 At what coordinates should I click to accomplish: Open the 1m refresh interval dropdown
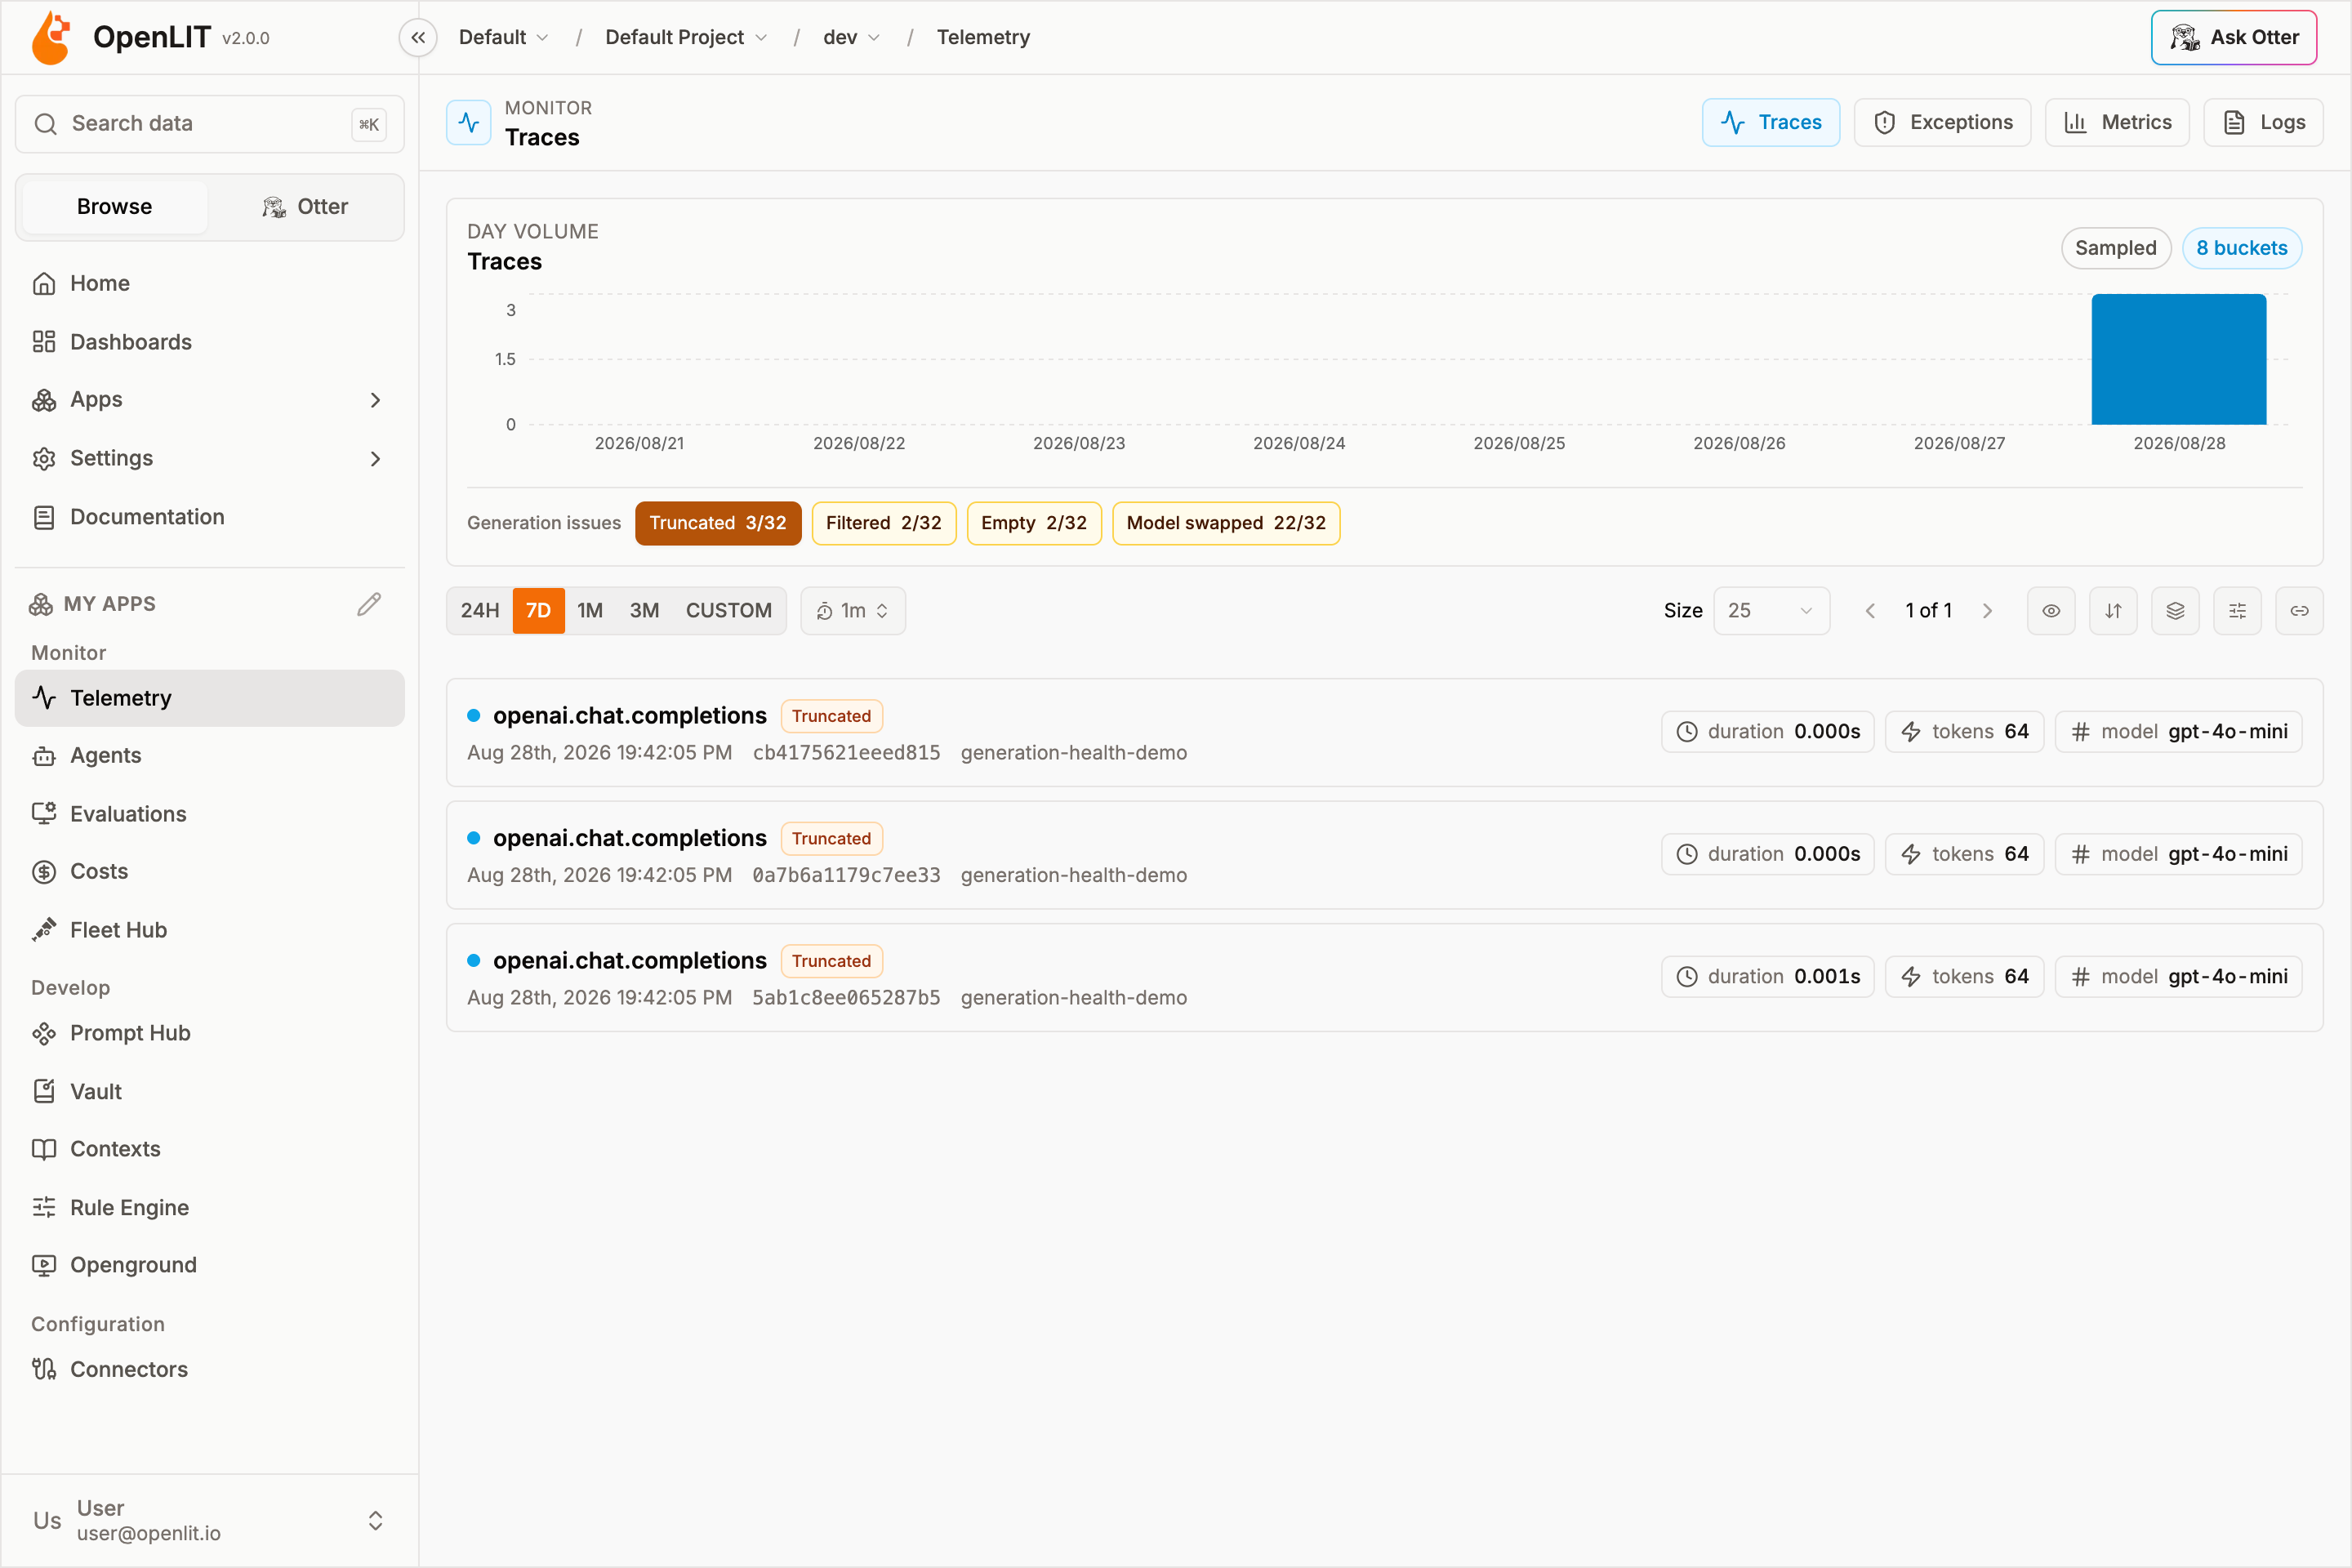click(853, 611)
